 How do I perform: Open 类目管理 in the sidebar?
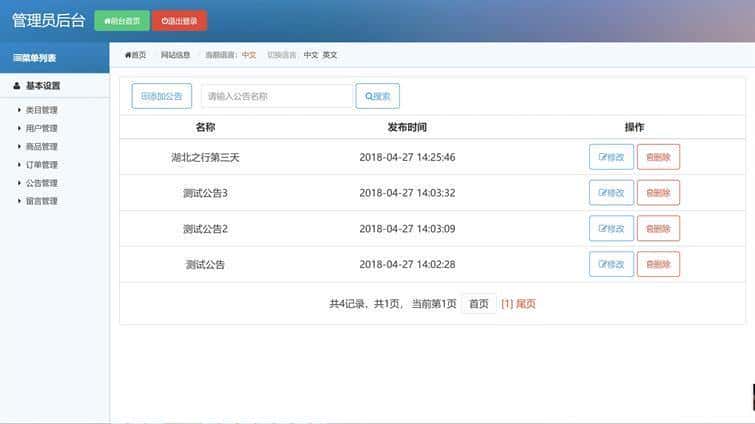(41, 110)
